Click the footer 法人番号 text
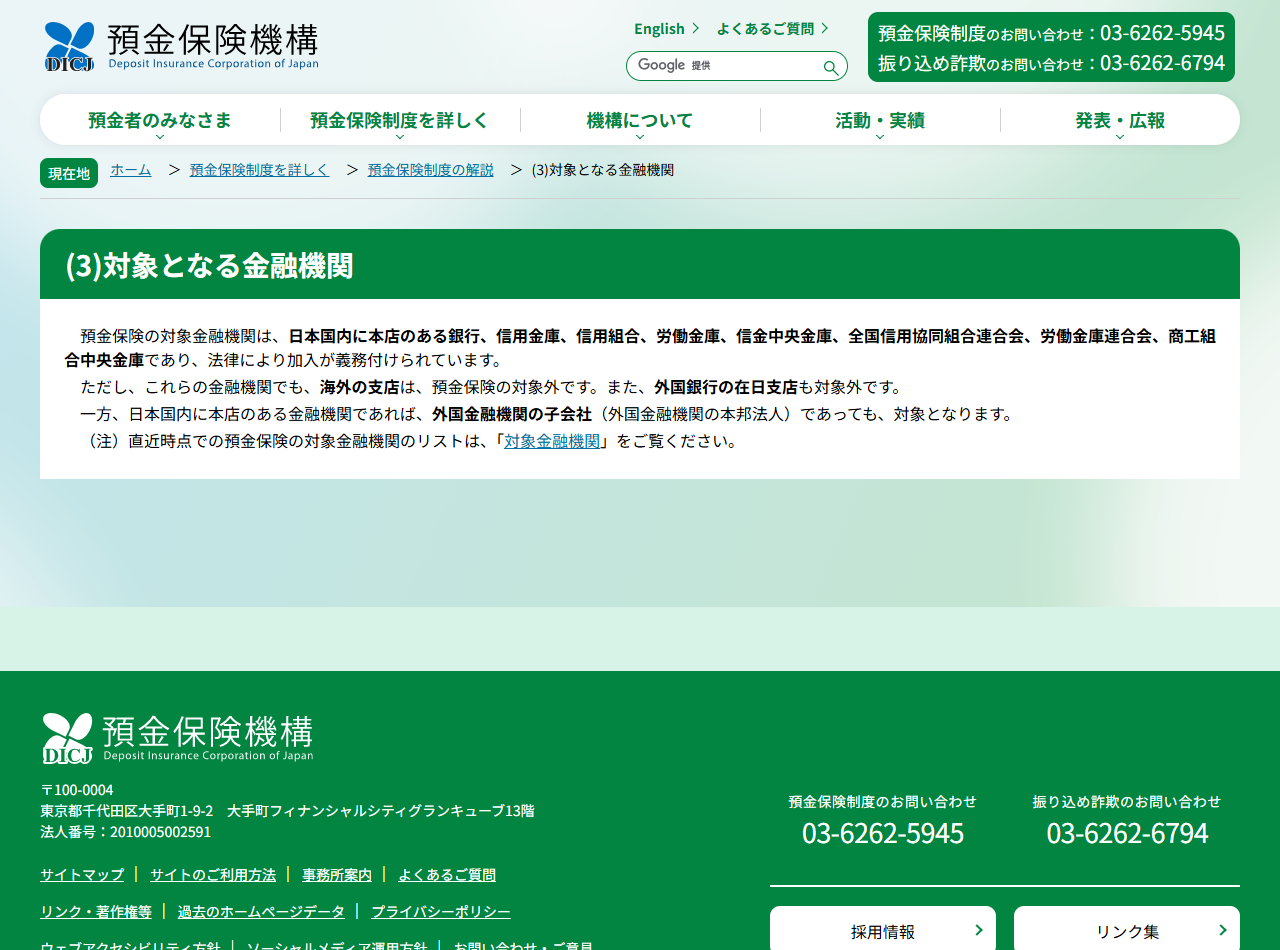 tap(126, 832)
